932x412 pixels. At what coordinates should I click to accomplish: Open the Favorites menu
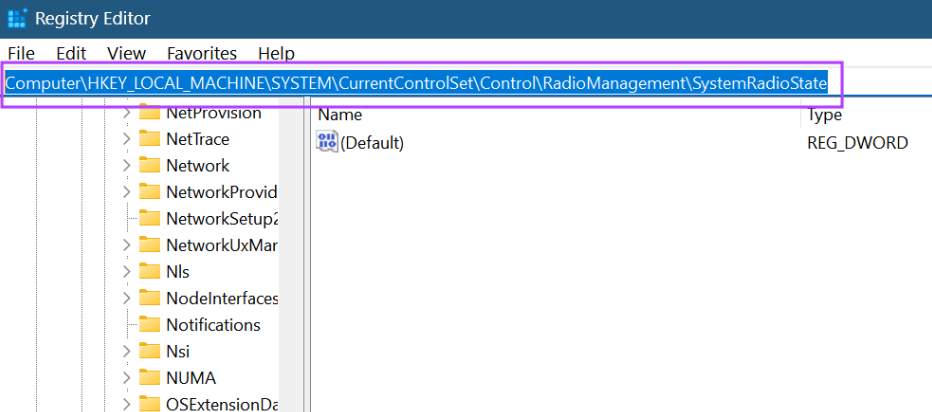pyautogui.click(x=202, y=53)
